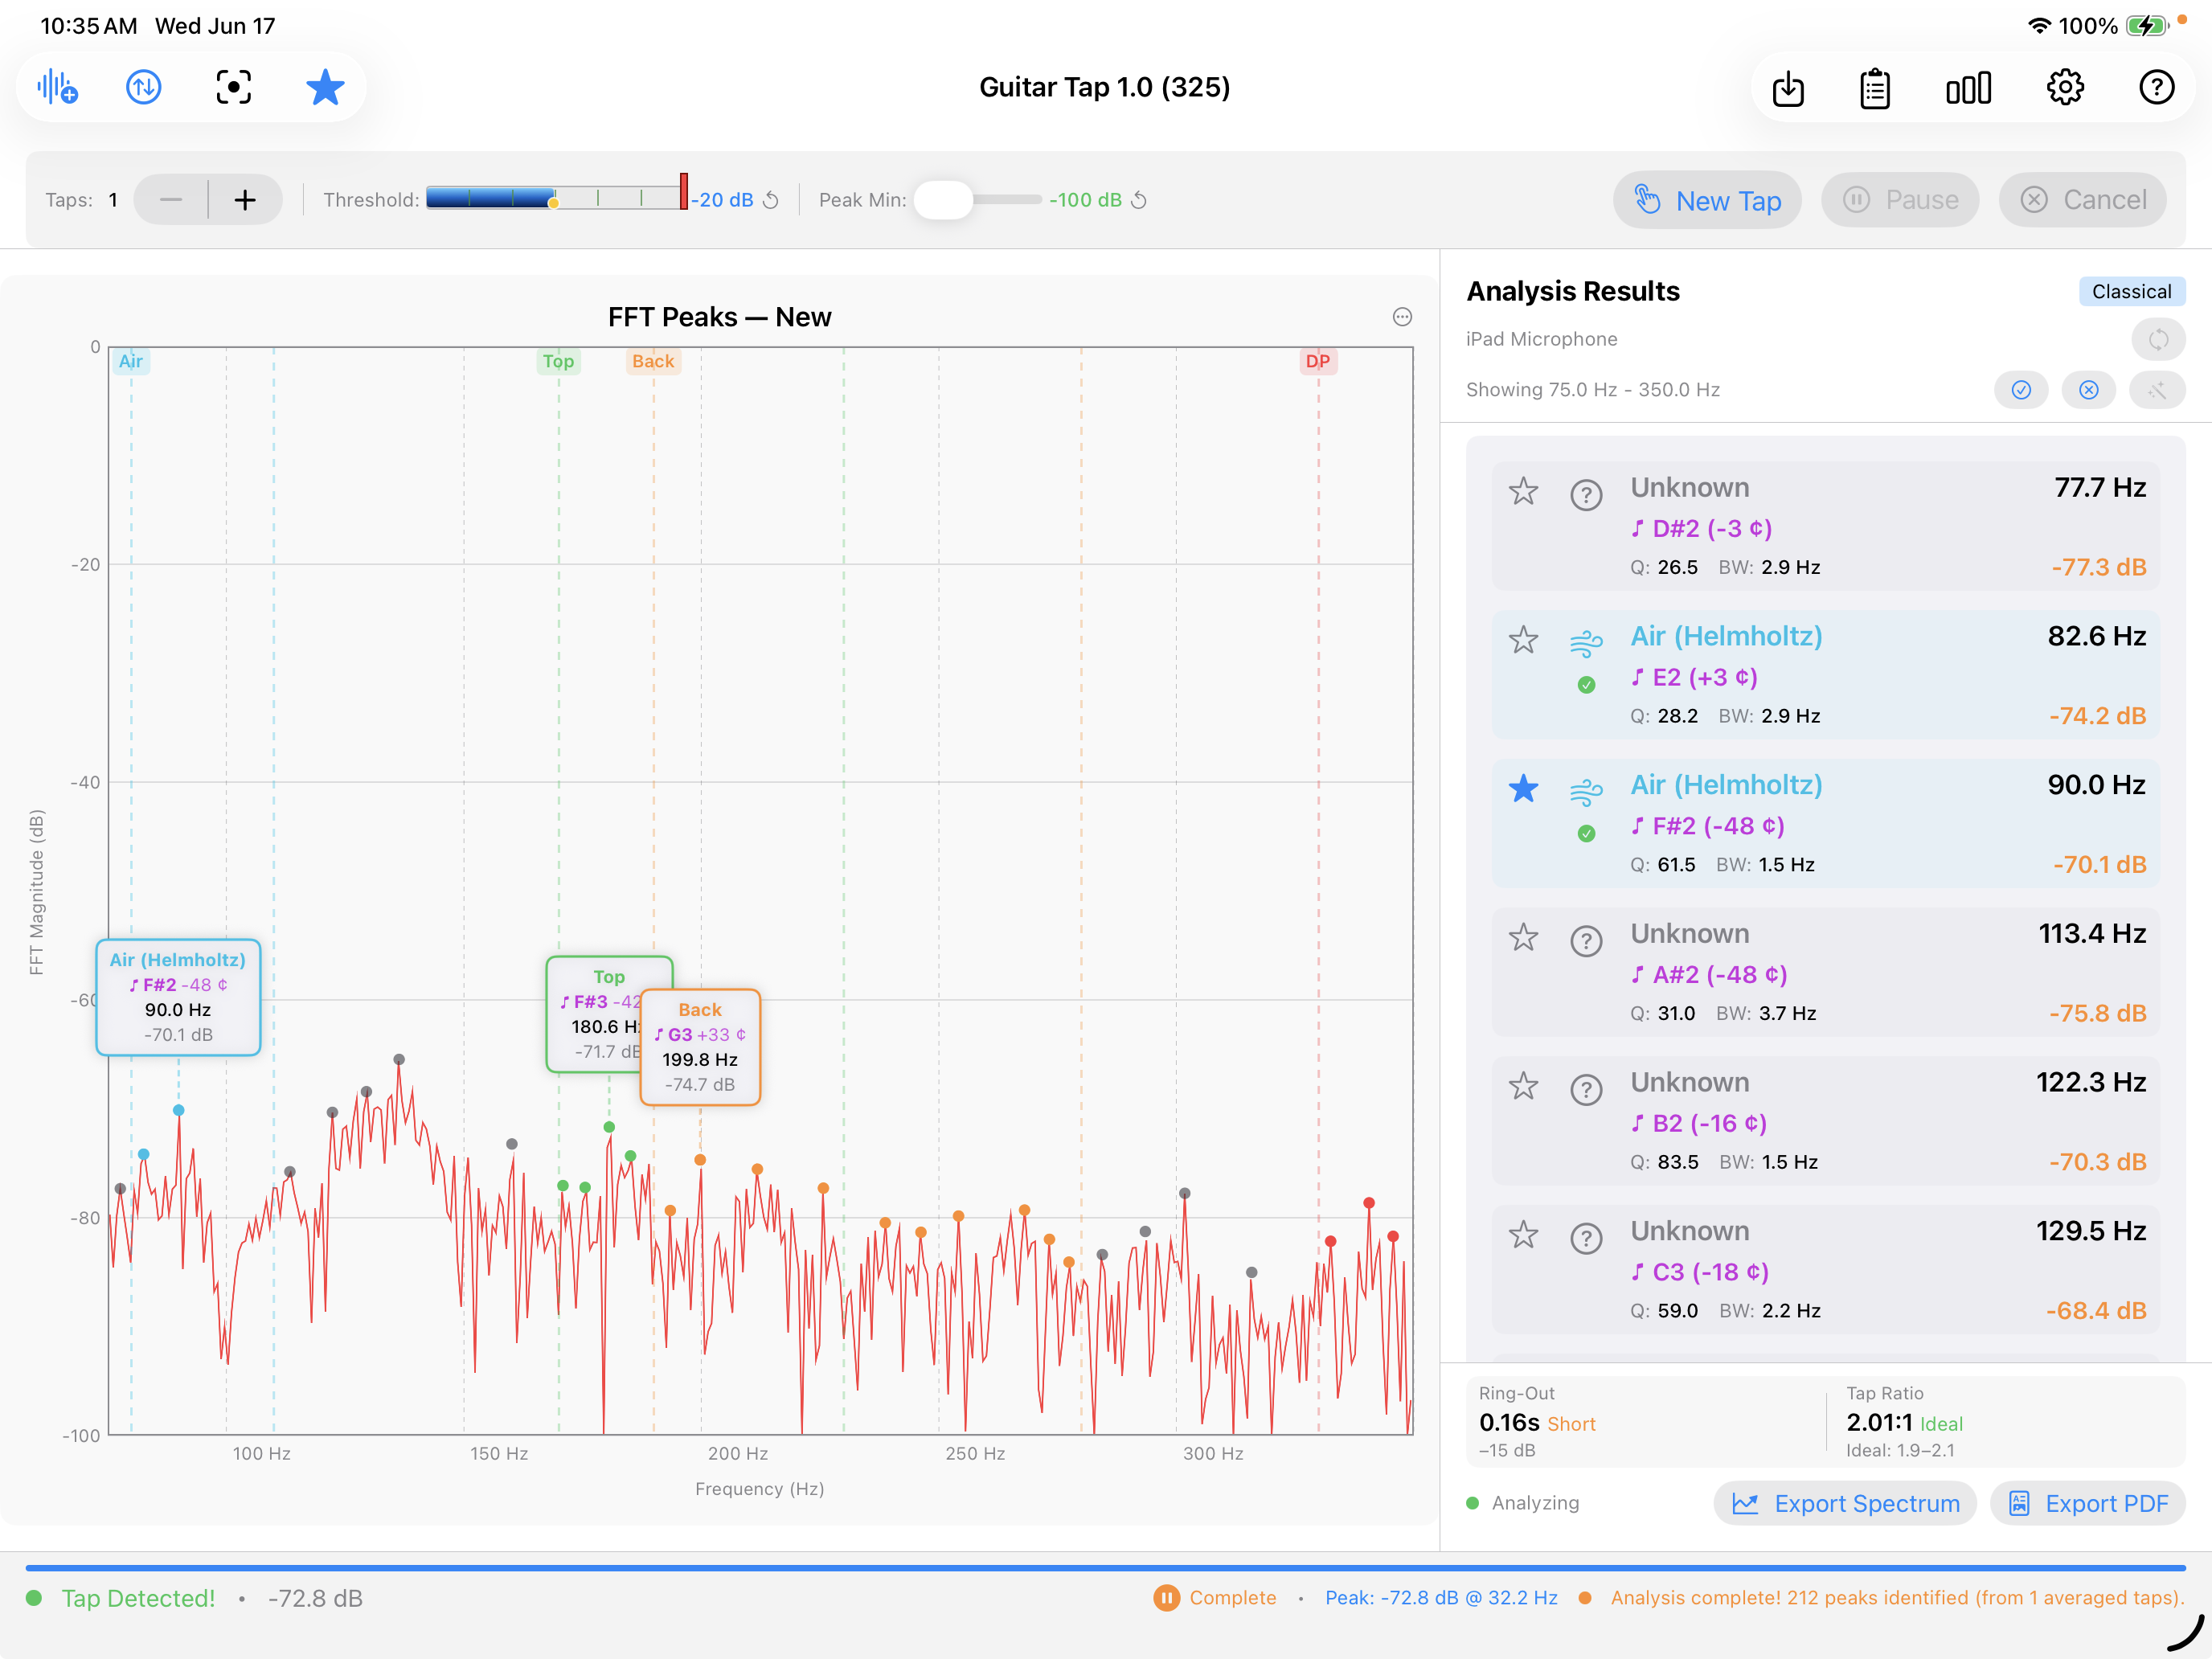This screenshot has width=2212, height=1659.
Task: Select the DP mode marker in chart
Action: click(x=1318, y=361)
